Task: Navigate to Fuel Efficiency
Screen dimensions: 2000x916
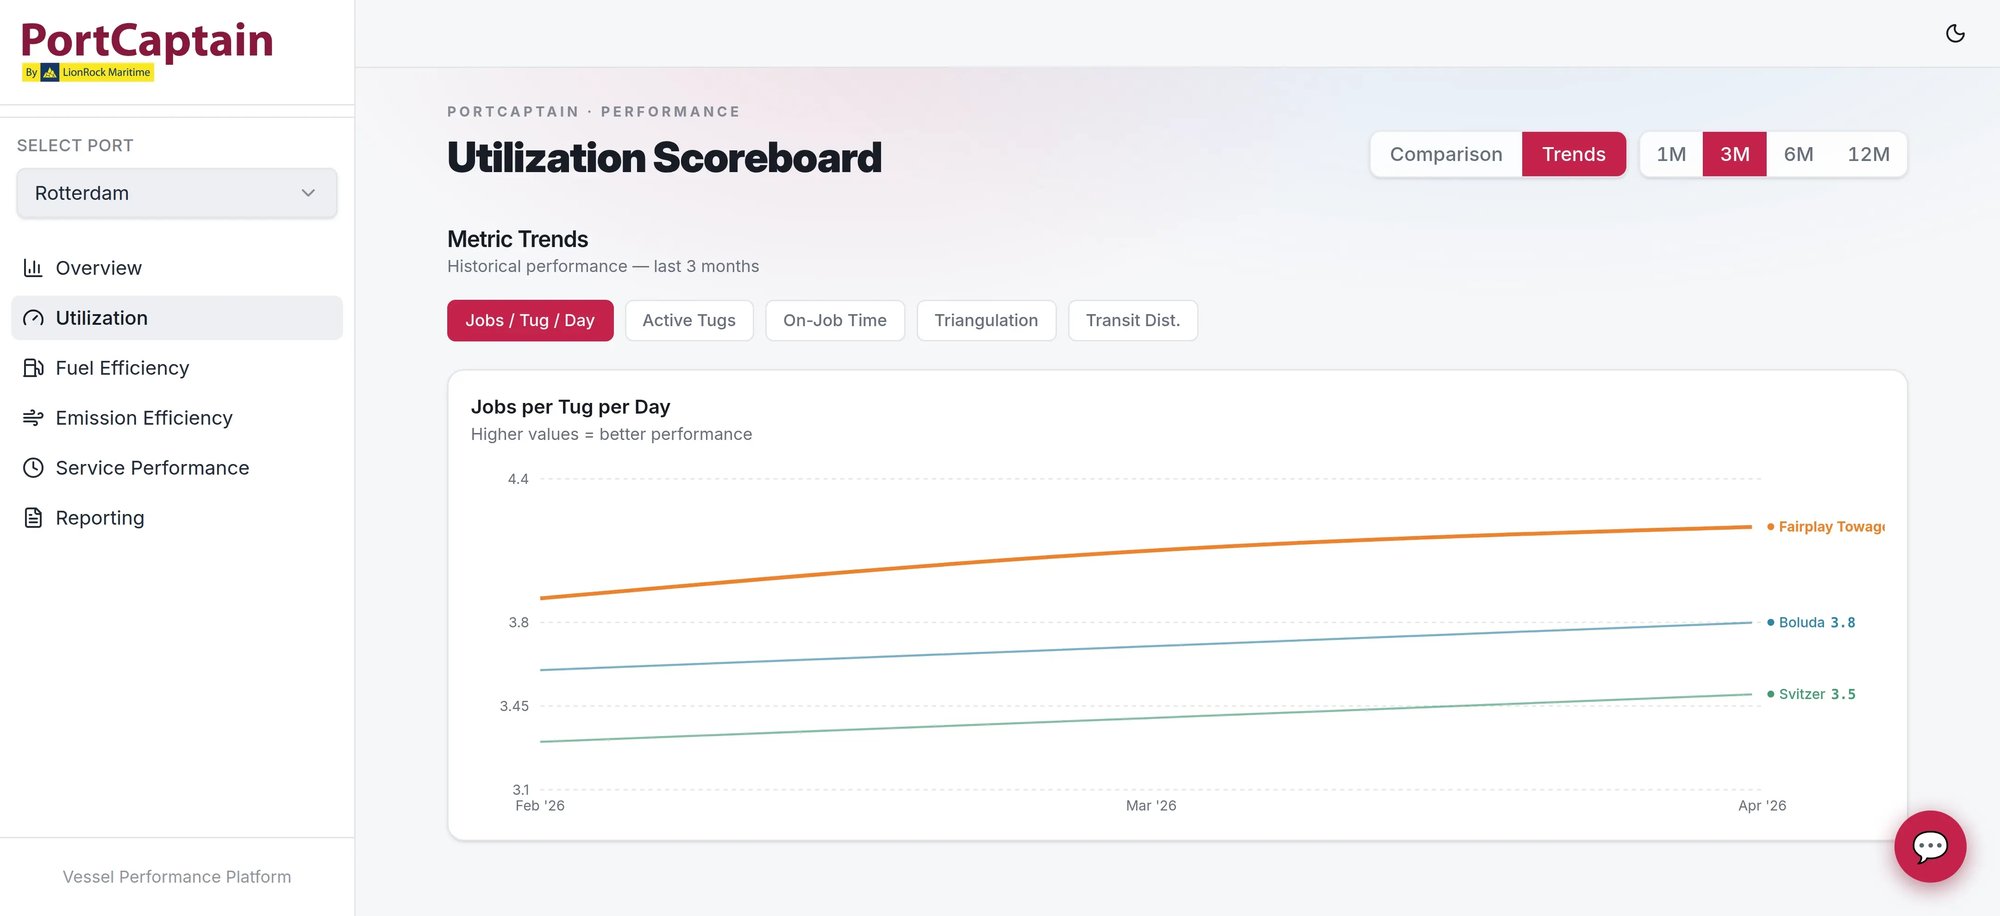Action: (177, 368)
